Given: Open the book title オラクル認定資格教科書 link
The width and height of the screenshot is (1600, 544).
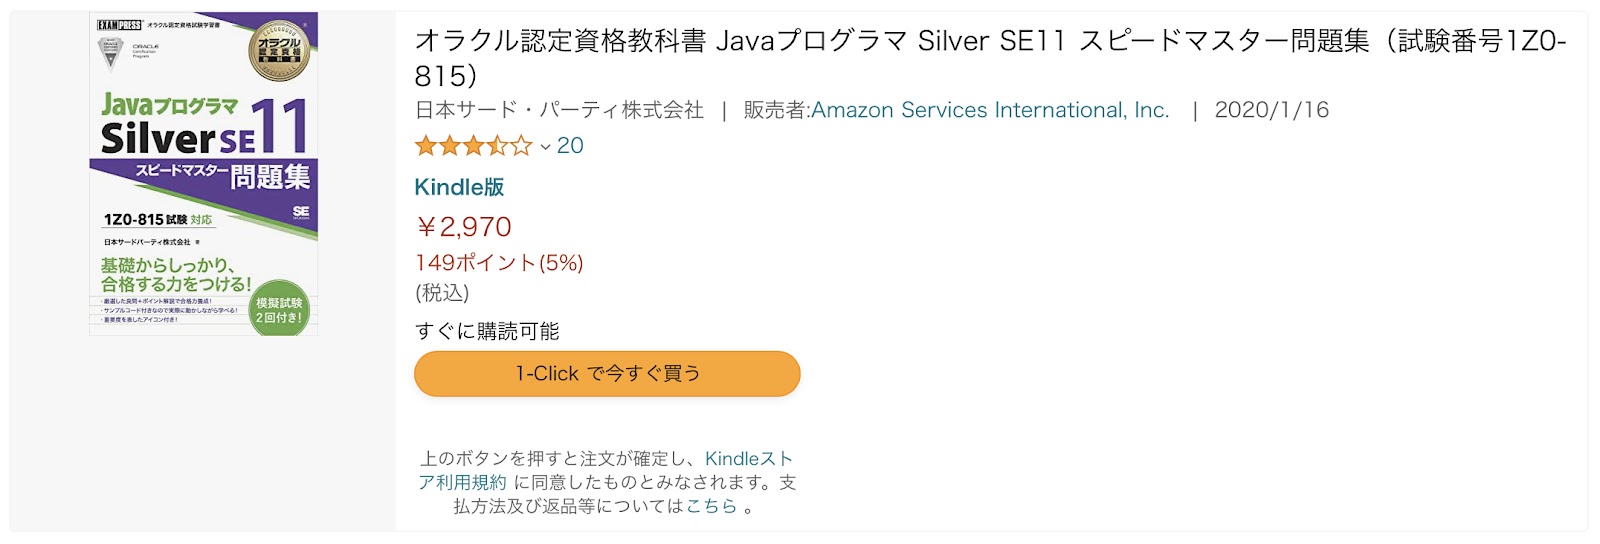Looking at the screenshot, I should [990, 58].
